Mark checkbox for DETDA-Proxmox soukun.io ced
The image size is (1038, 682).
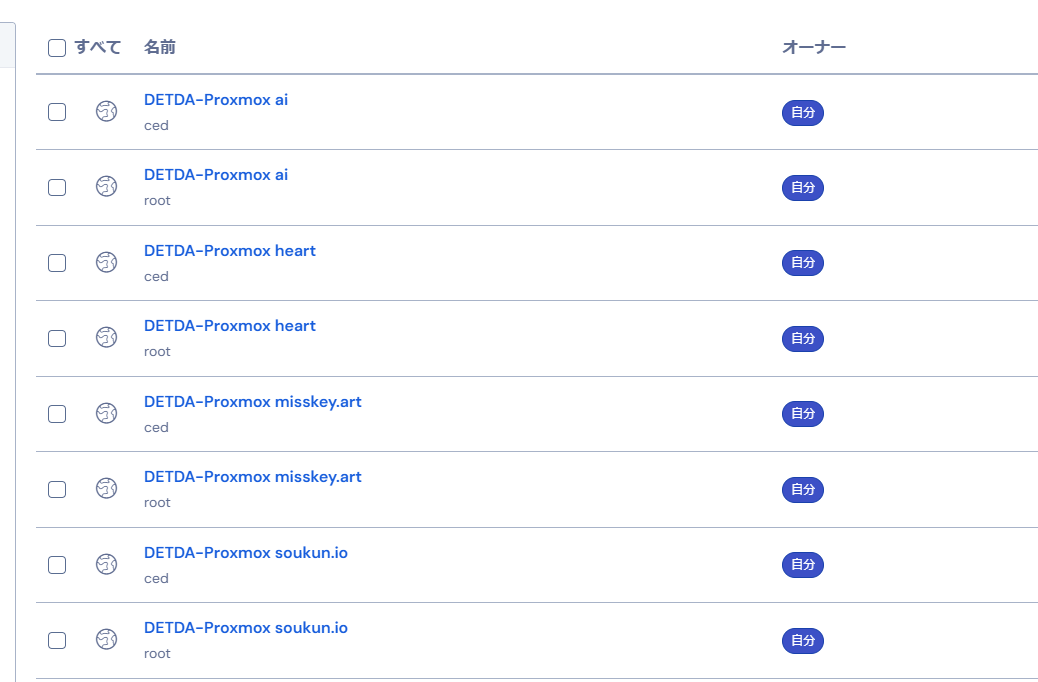point(57,564)
